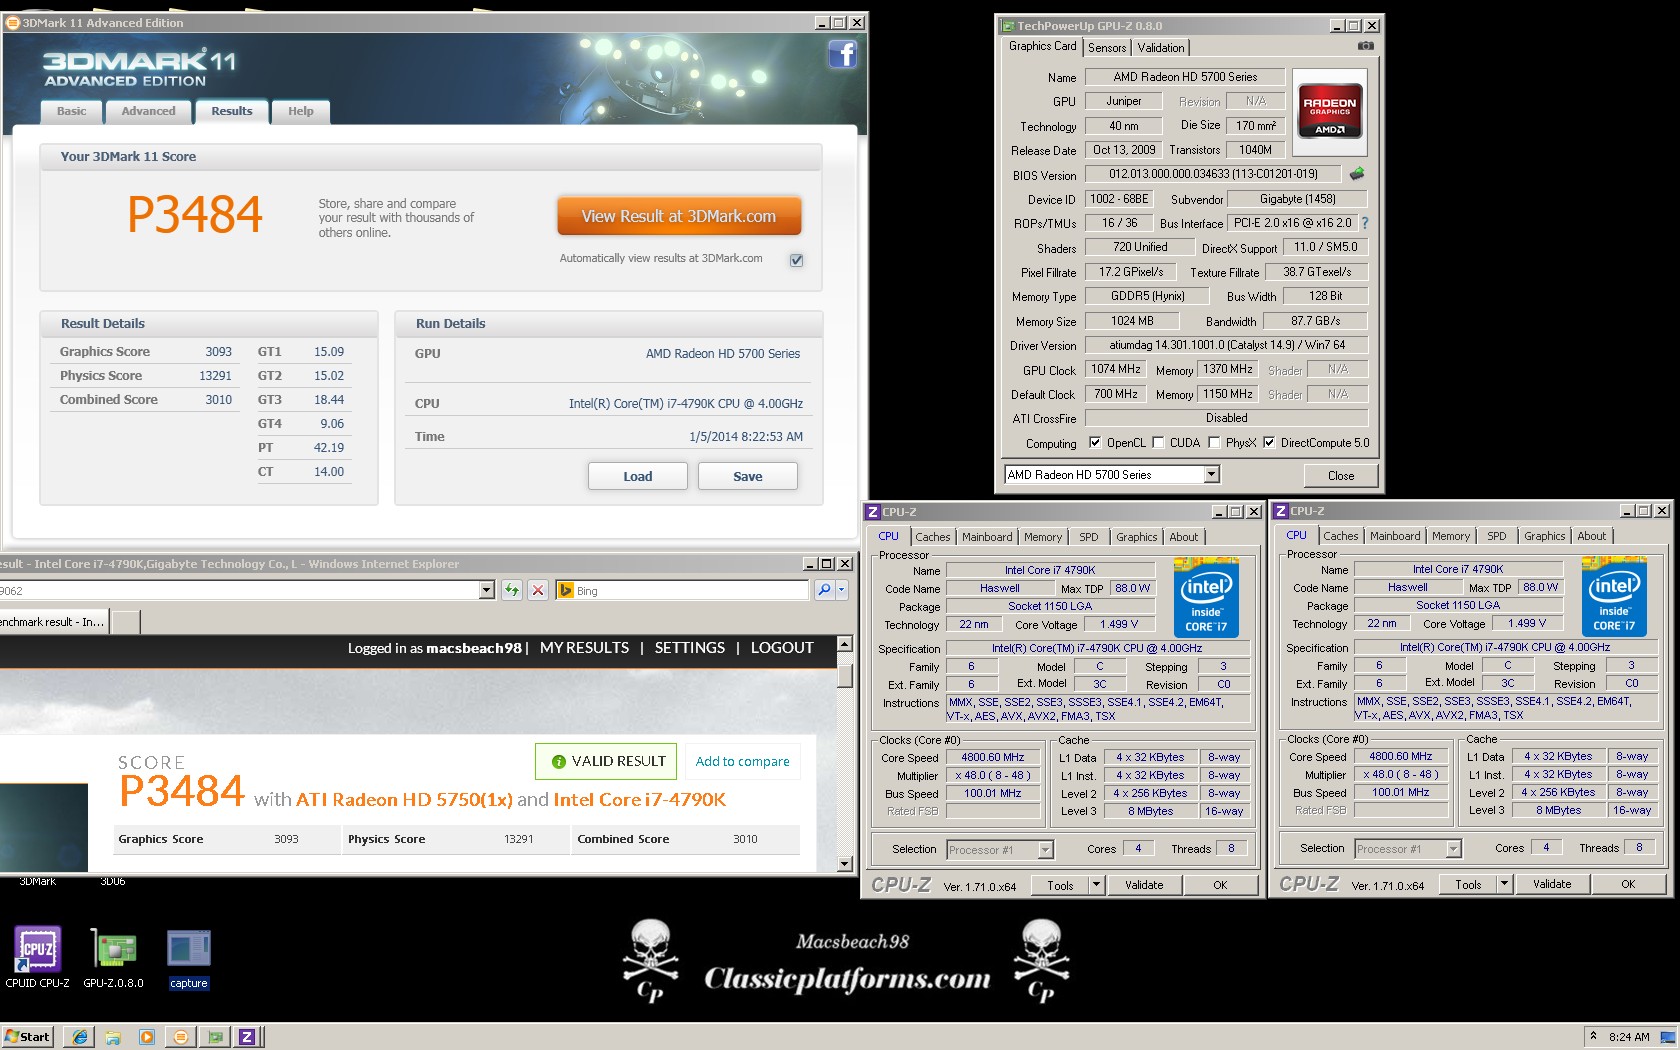Open the Caches tab in left CPU-Z

click(933, 537)
